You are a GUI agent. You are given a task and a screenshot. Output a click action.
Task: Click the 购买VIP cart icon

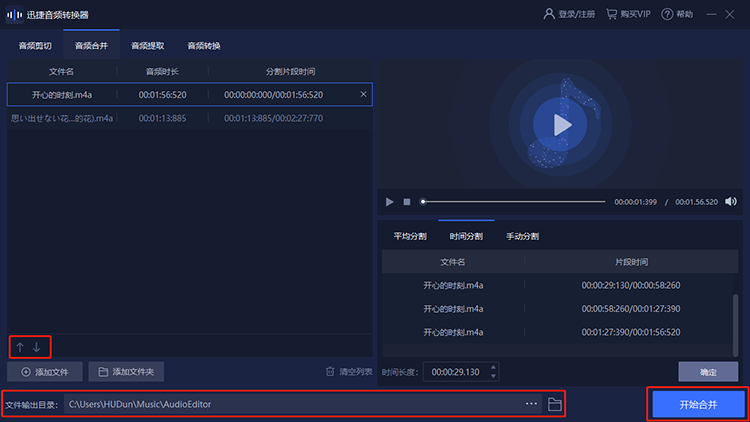611,14
